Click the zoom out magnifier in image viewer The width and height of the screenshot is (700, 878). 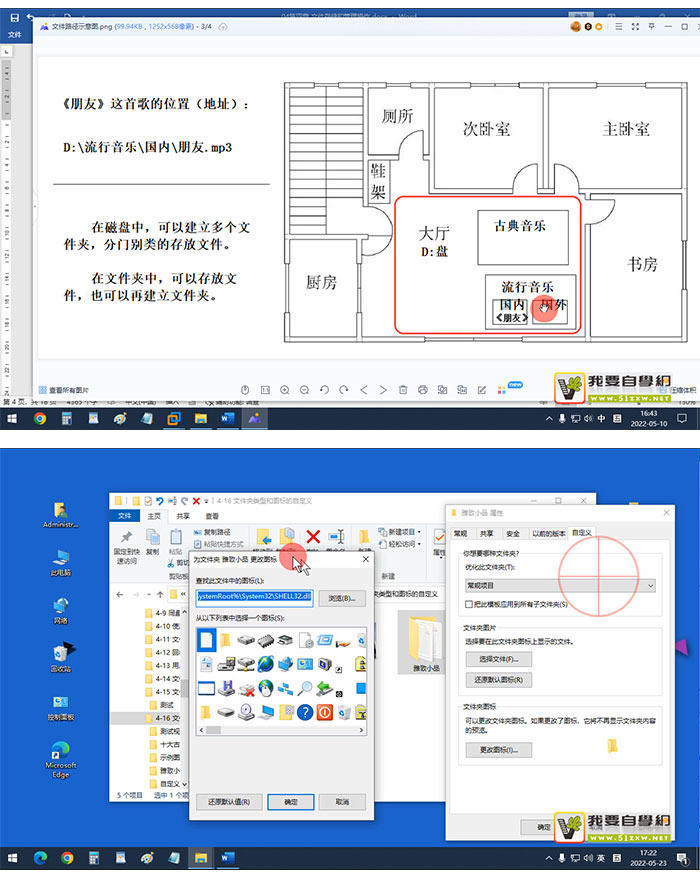coord(304,390)
